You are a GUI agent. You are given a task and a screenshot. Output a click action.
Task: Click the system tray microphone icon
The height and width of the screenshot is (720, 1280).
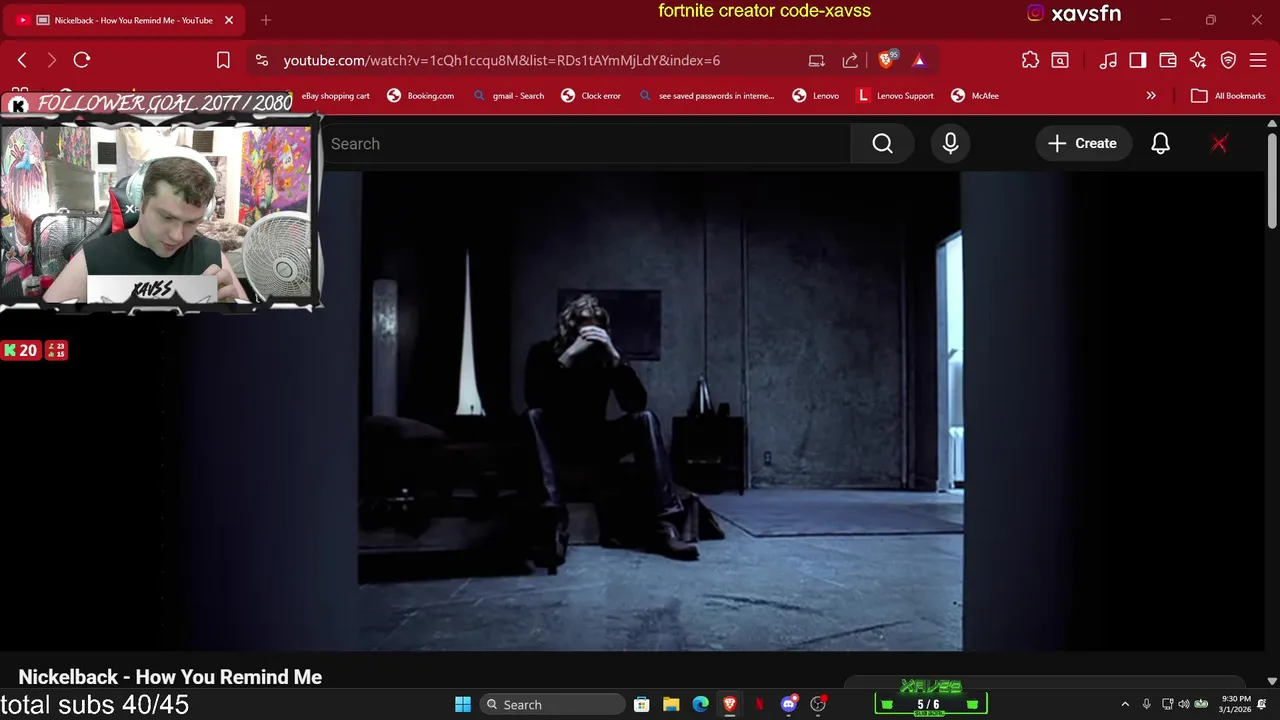point(1146,704)
